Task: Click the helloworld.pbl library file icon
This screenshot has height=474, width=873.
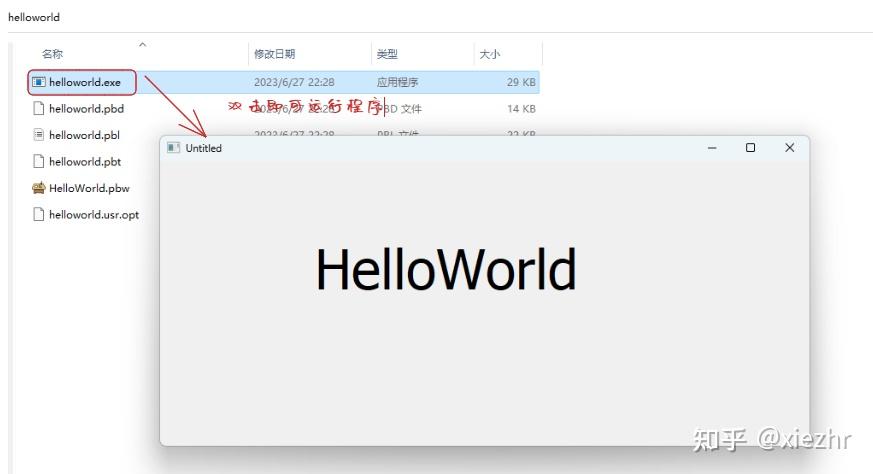Action: (x=38, y=135)
